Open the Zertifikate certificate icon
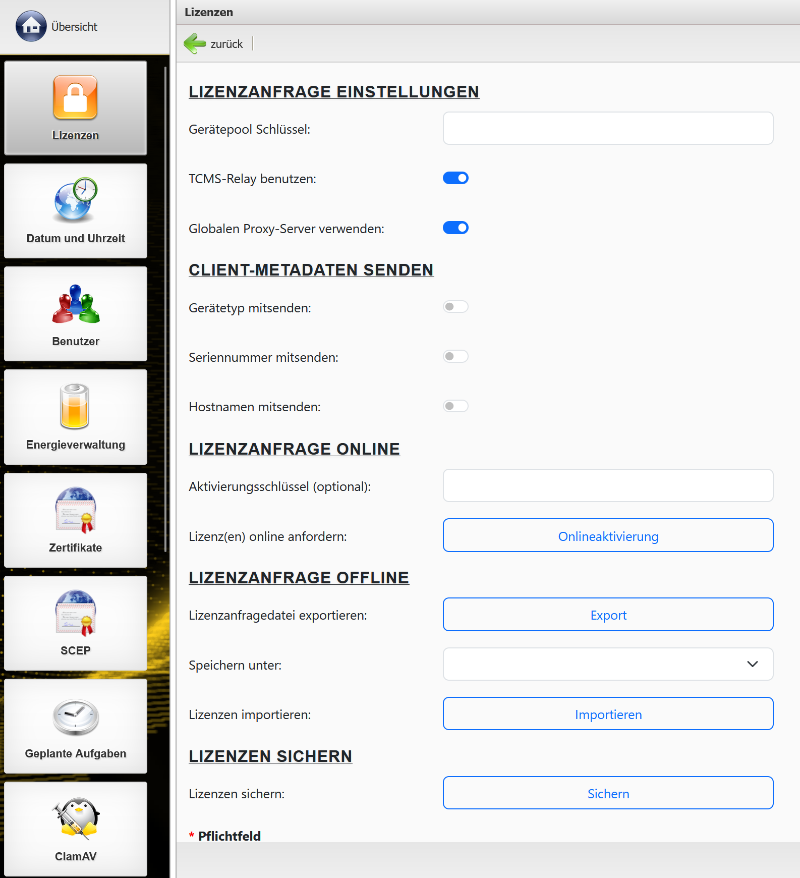 point(75,510)
